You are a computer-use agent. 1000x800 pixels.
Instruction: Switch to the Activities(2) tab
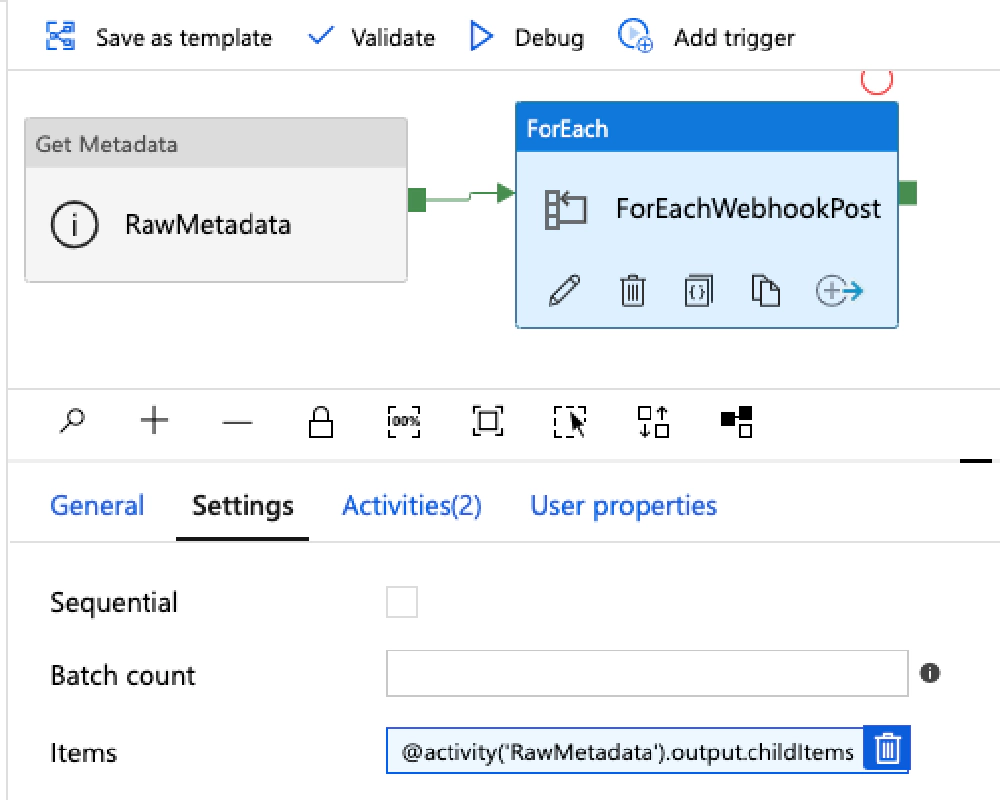point(411,506)
